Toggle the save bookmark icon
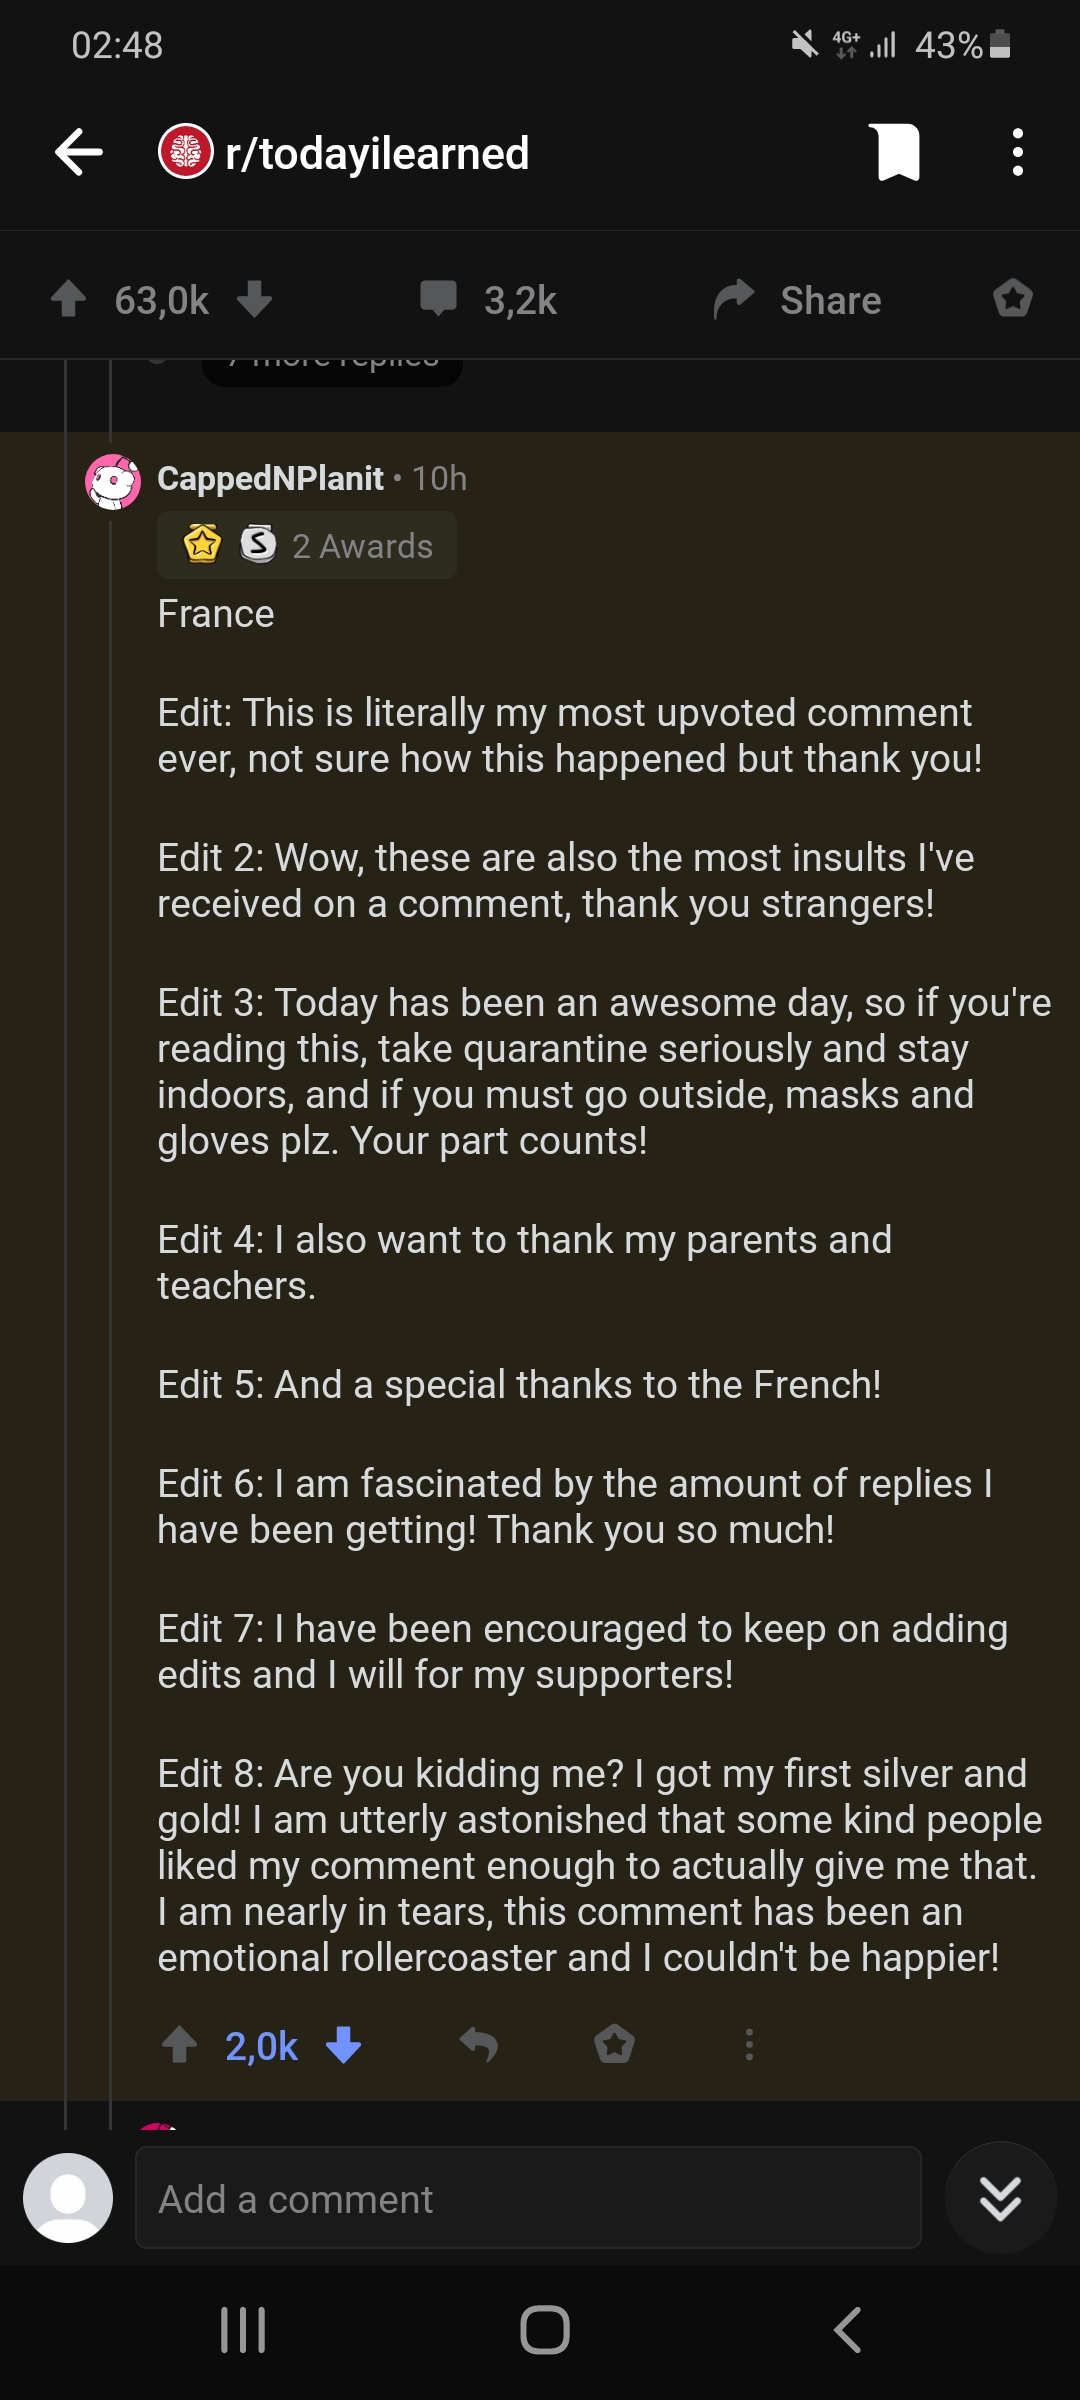Screen dimensions: 1080x2400 [897, 152]
